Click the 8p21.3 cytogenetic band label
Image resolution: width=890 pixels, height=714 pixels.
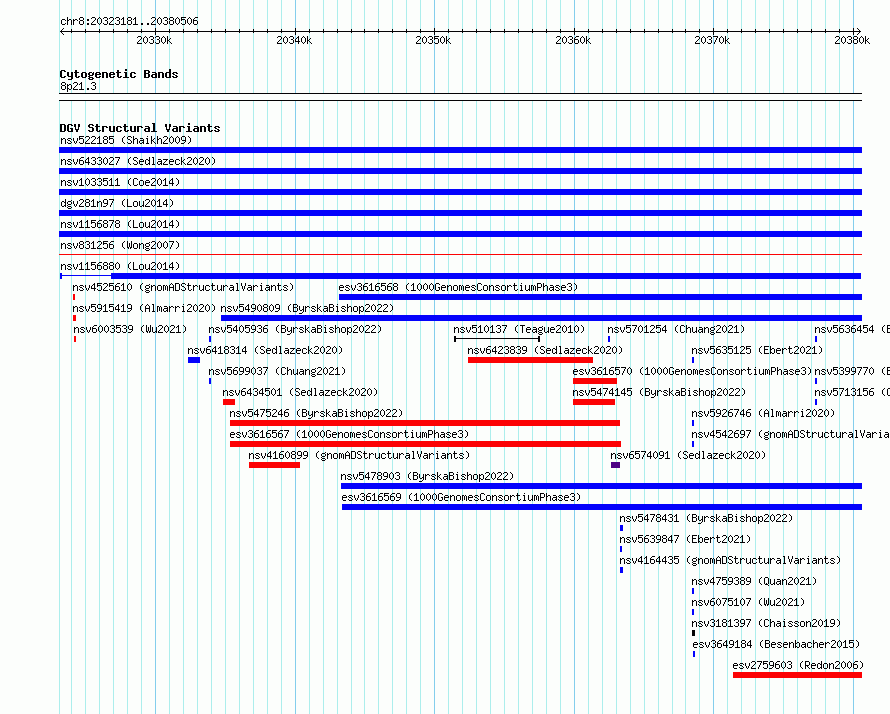click(x=78, y=86)
